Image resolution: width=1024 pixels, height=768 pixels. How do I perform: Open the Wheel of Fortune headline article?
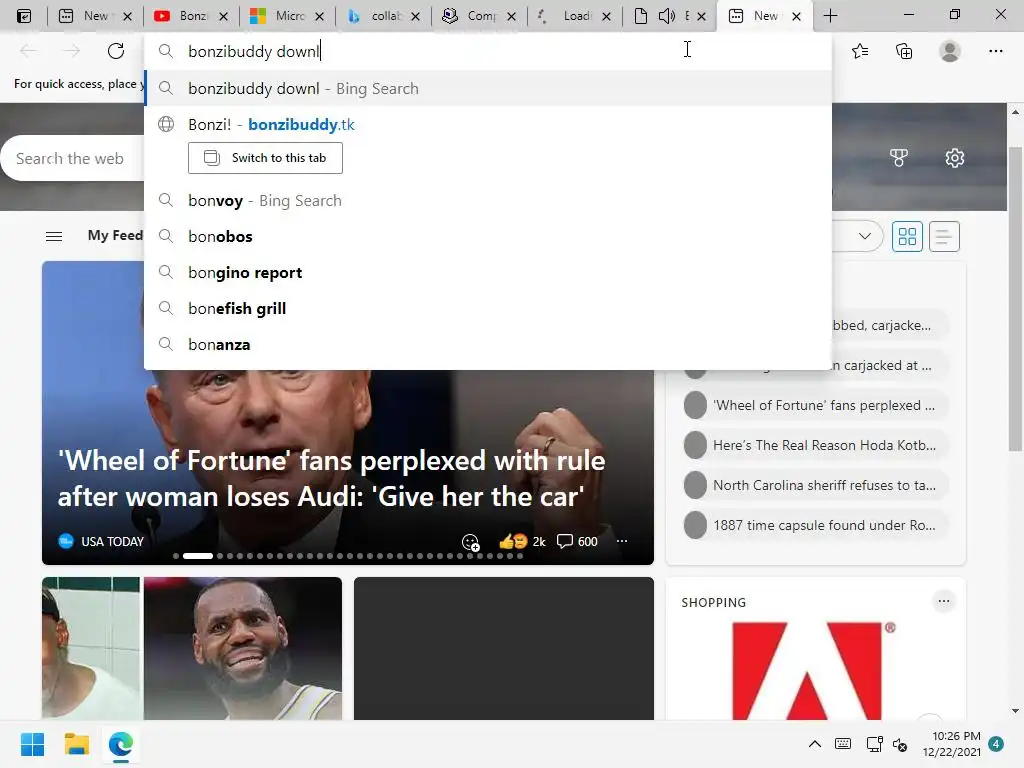point(331,479)
